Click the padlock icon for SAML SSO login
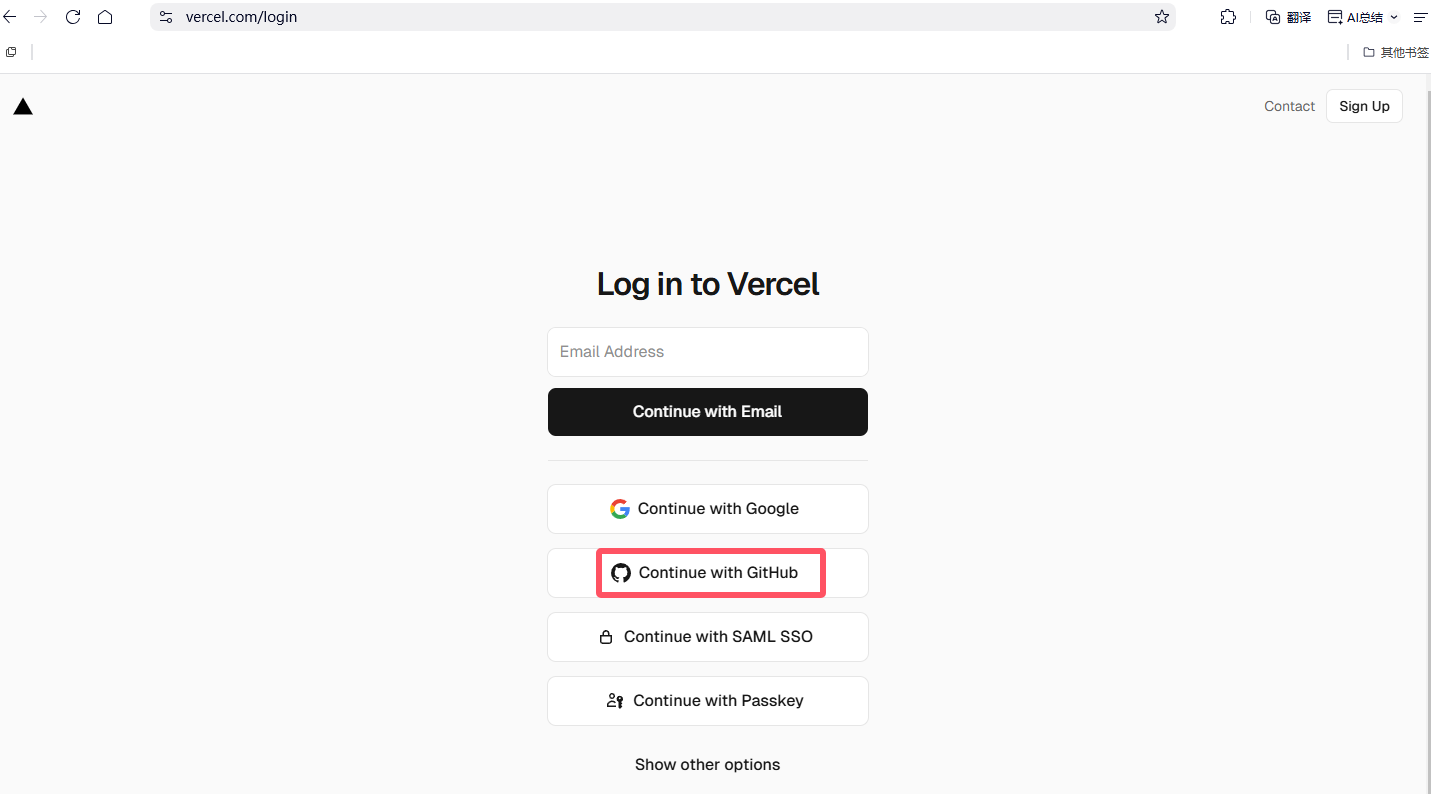Image resolution: width=1431 pixels, height=794 pixels. (605, 636)
